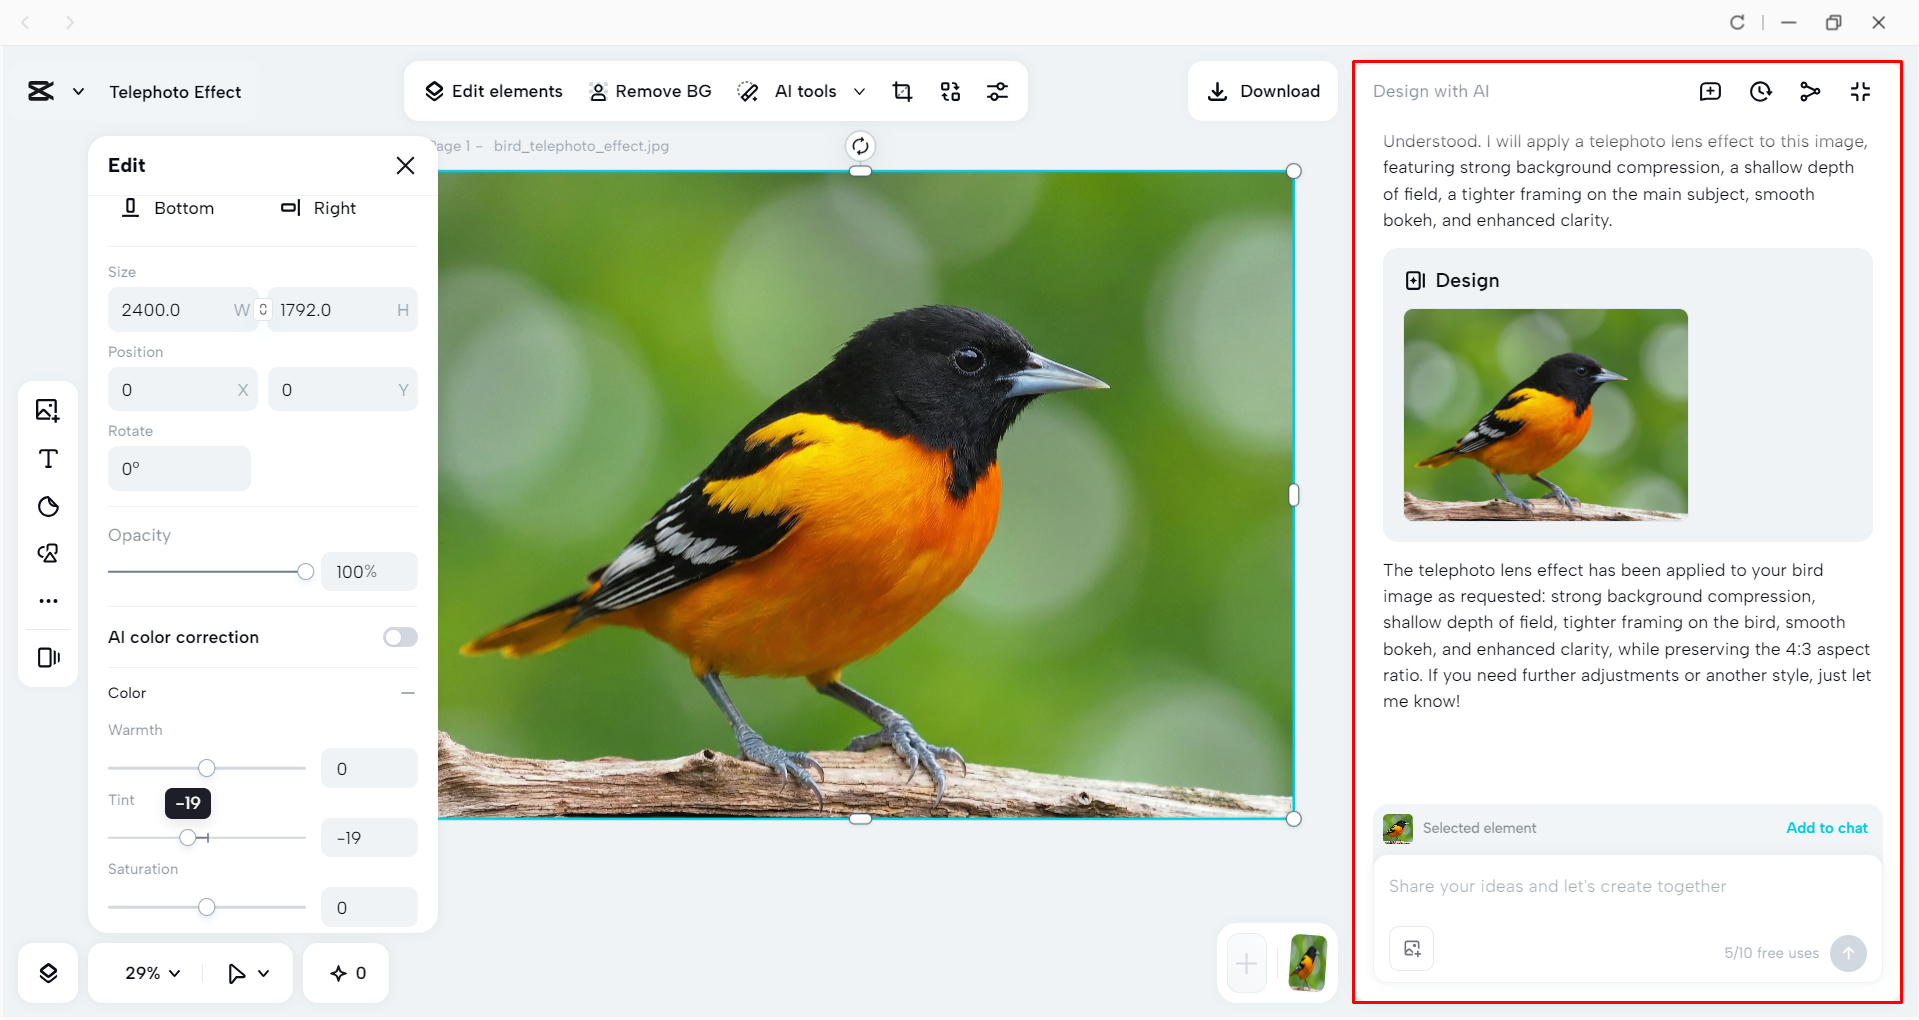
Task: Attach an image in the chat input
Action: coord(1411,948)
